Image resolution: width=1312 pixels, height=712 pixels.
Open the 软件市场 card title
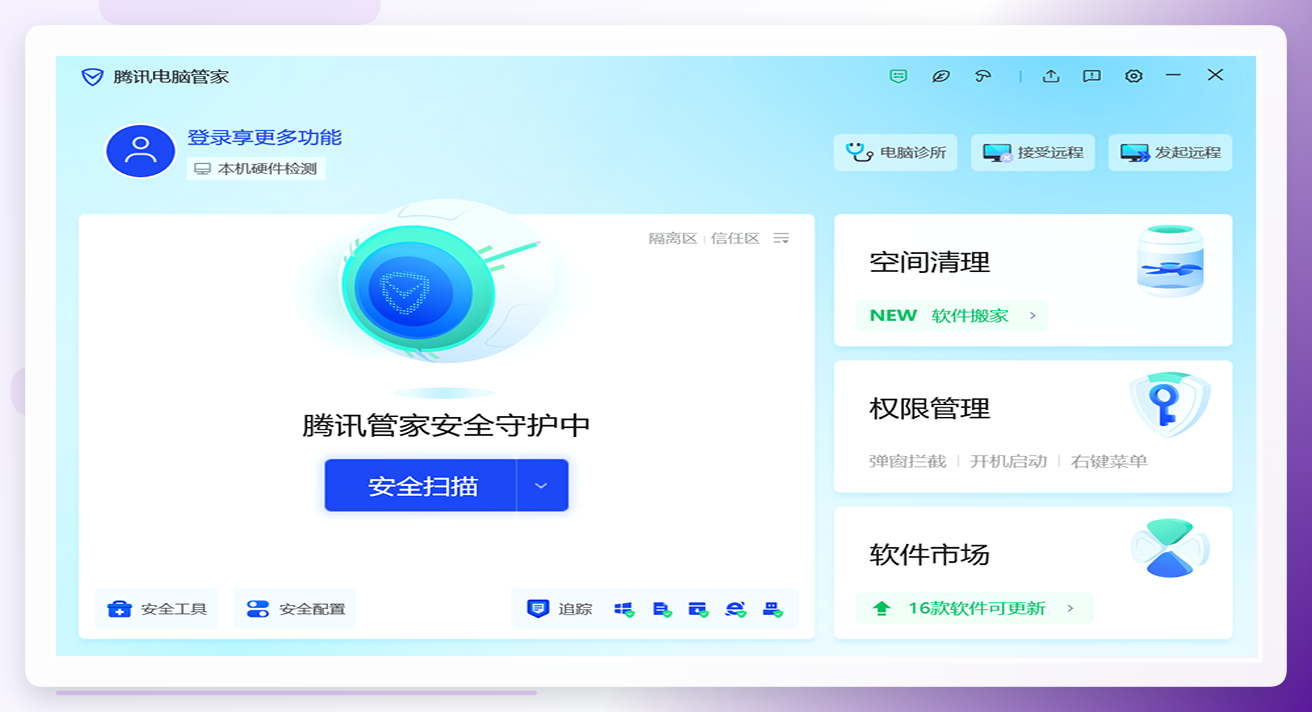pos(930,554)
